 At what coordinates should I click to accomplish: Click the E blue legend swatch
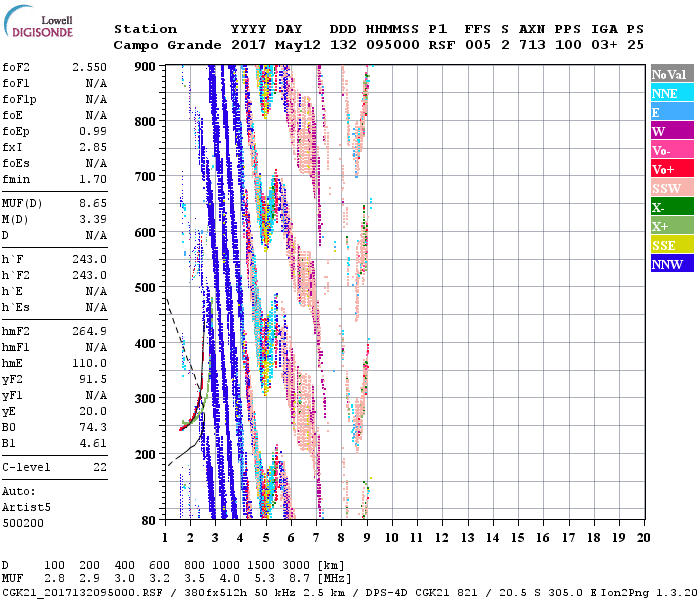coord(672,112)
